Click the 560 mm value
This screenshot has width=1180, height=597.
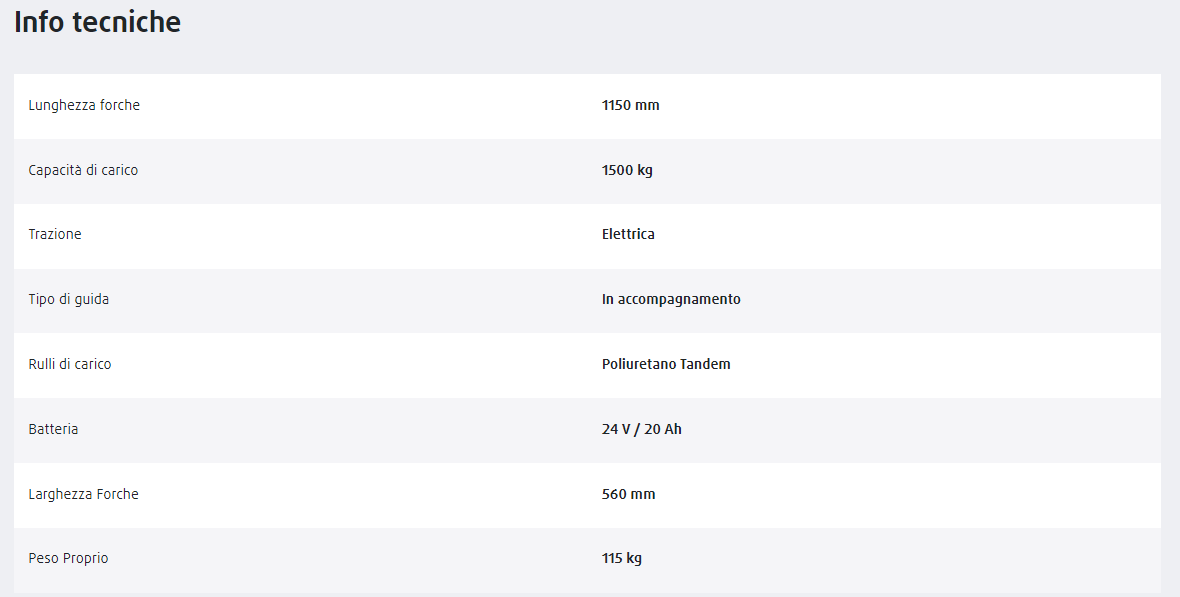628,495
